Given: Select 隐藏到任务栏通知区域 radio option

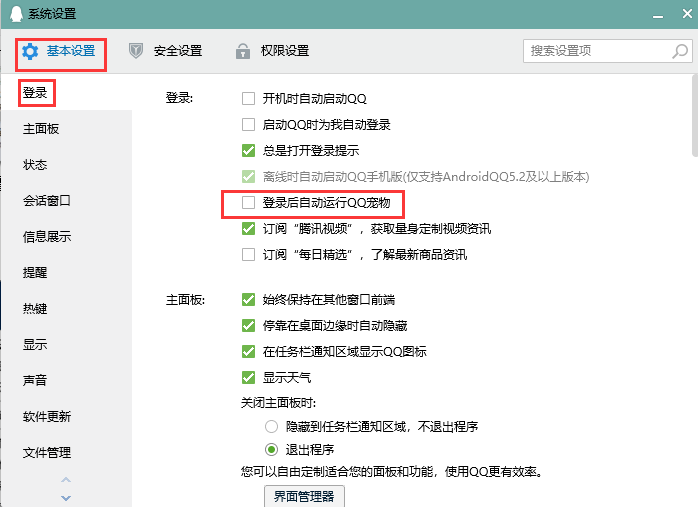Looking at the screenshot, I should (272, 427).
